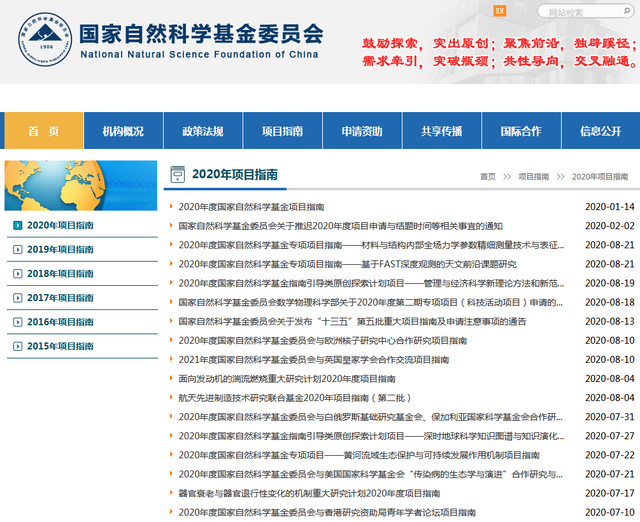
Task: Open the notice about 推迟2020年度项目申请与结题时间
Action: click(x=340, y=226)
